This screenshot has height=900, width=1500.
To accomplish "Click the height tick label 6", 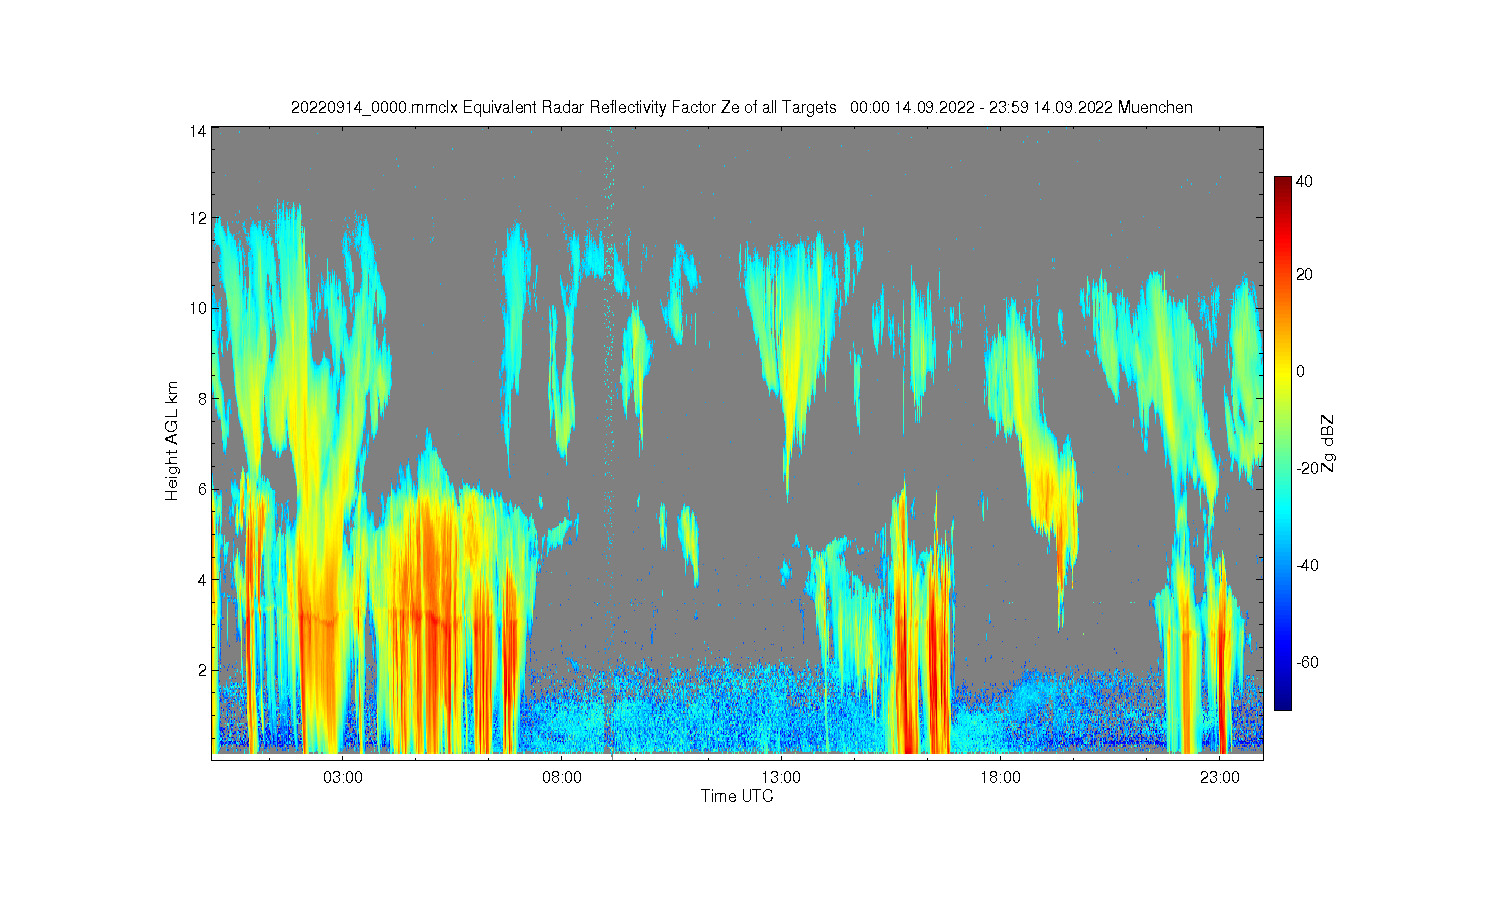I will click(x=202, y=489).
